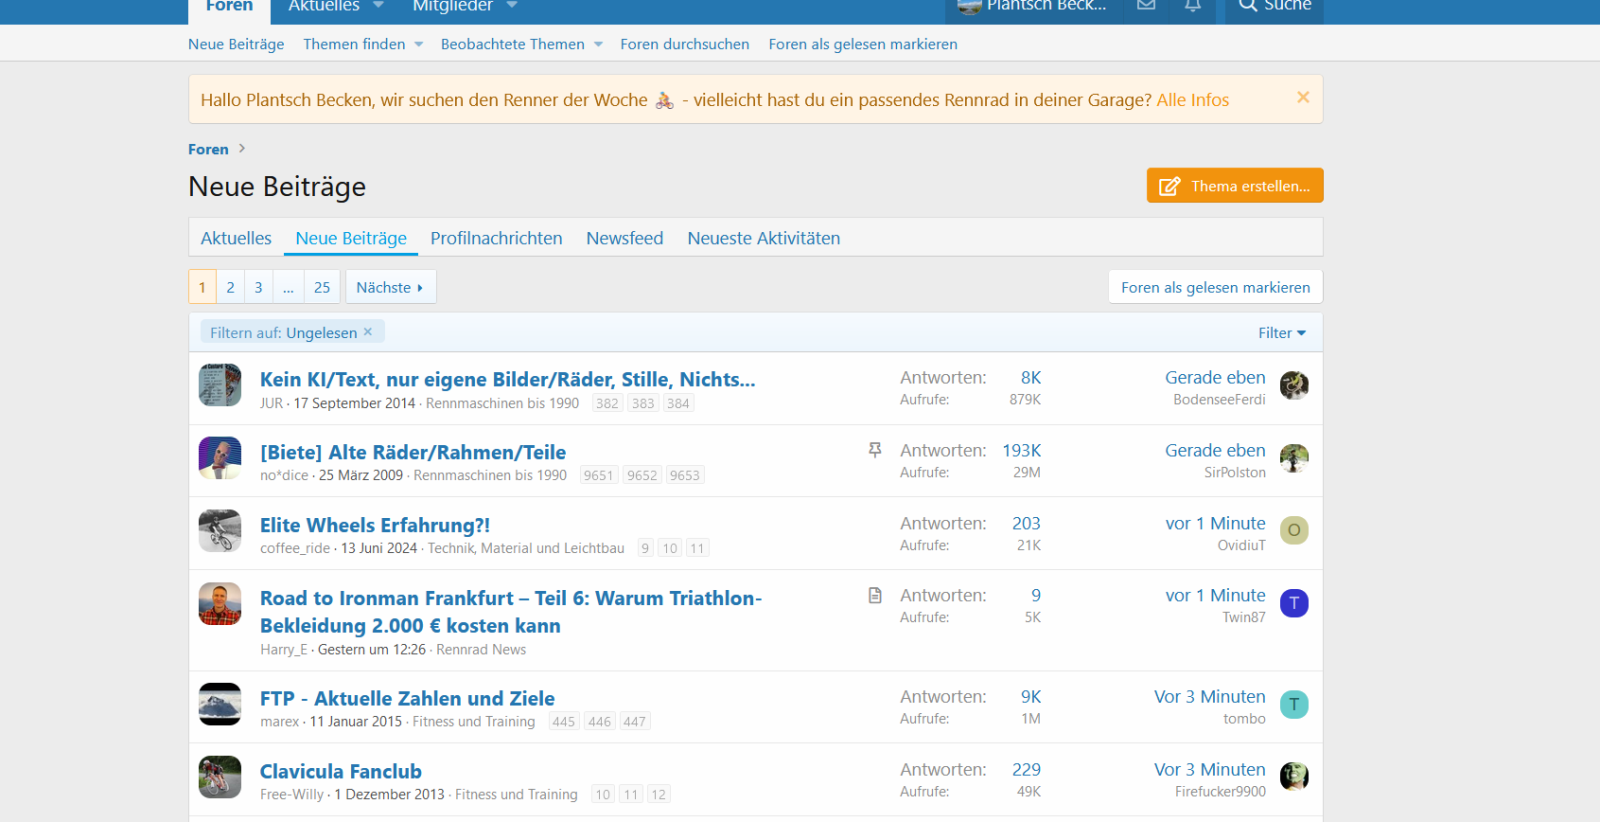Expand the Filter dropdown
The width and height of the screenshot is (1600, 822).
point(1281,333)
